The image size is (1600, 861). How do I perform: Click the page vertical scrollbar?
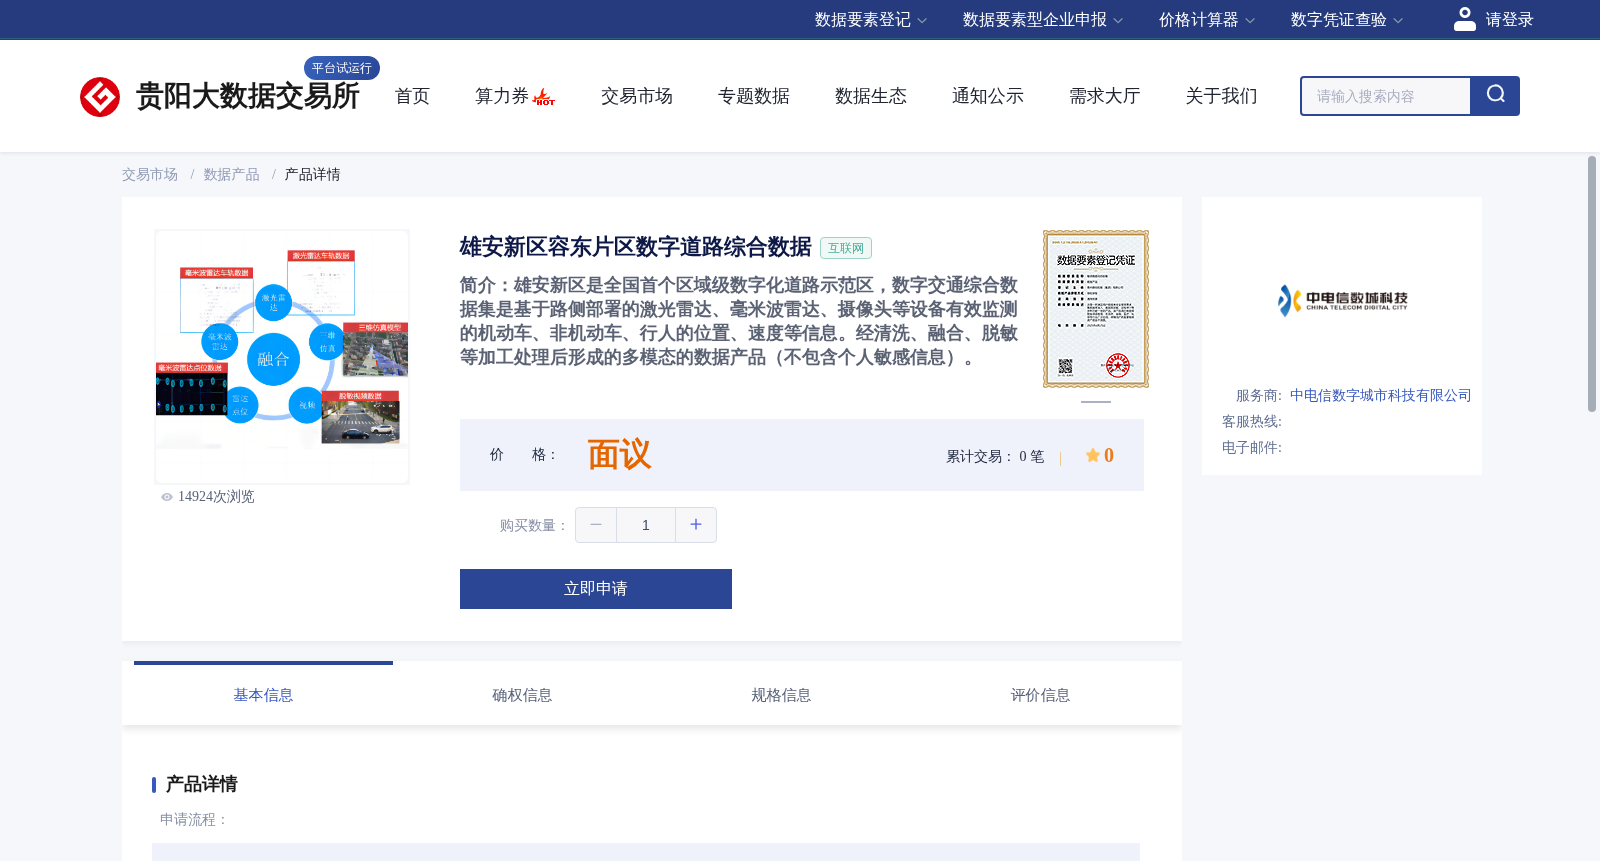[x=1592, y=284]
